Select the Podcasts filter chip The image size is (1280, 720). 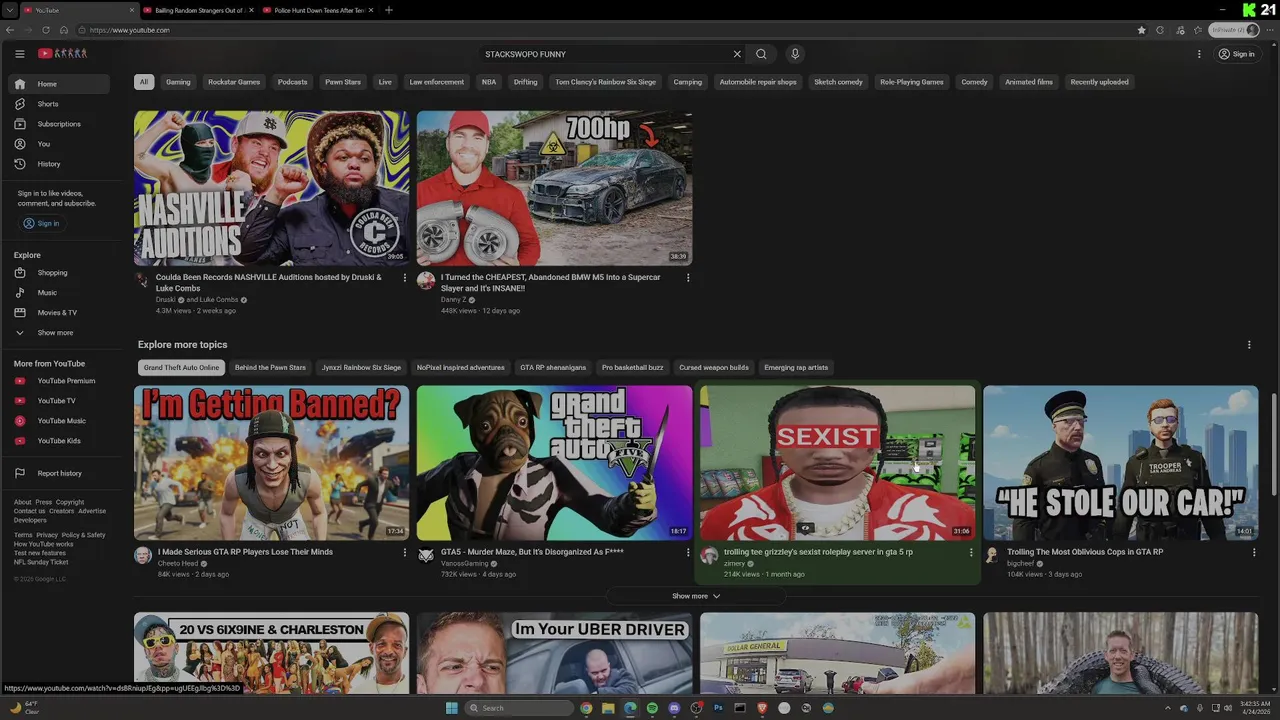tap(292, 82)
